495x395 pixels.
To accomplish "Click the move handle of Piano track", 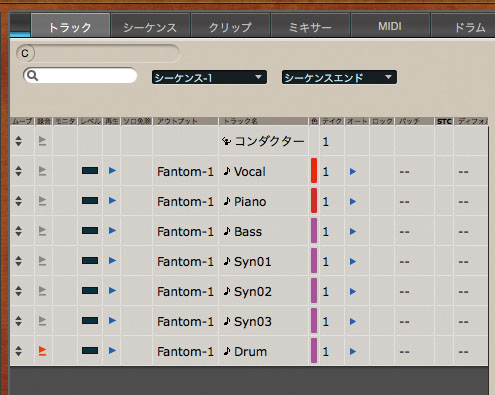I will [19, 201].
